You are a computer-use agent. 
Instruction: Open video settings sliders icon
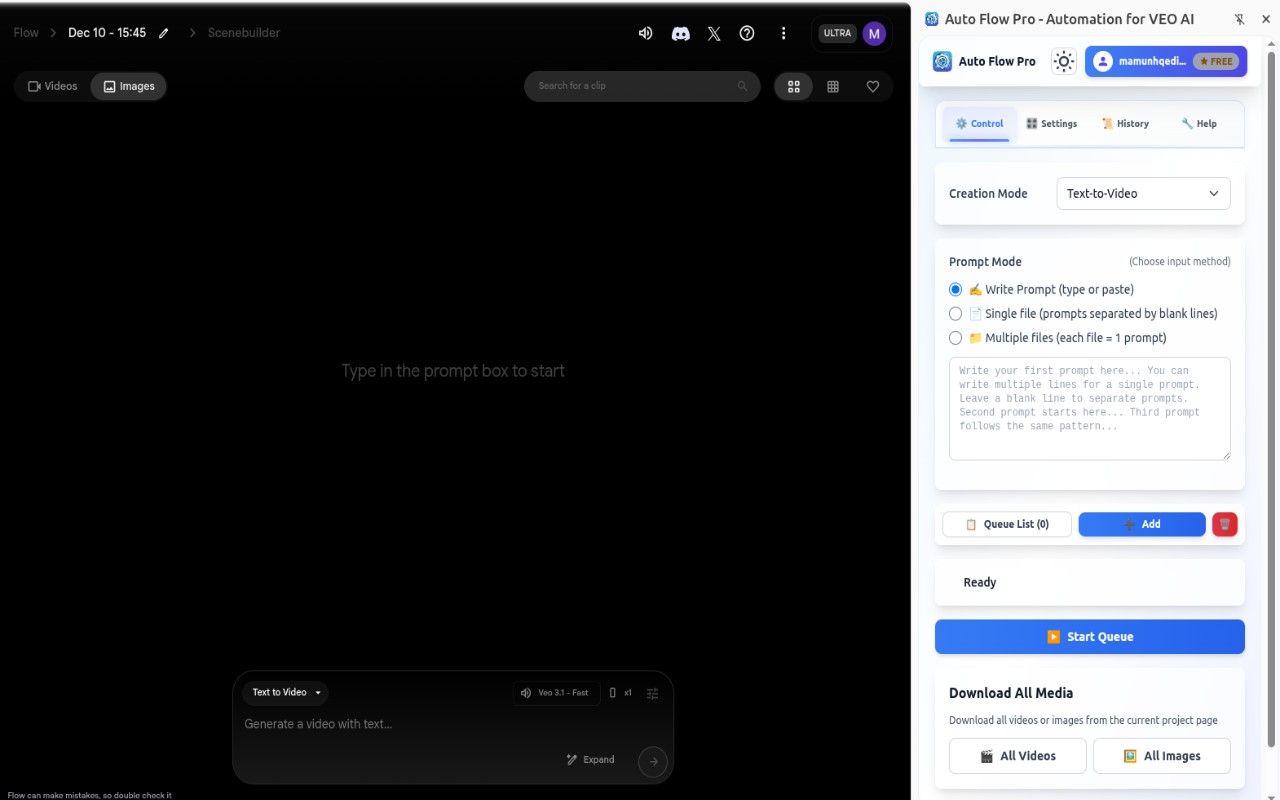point(652,692)
